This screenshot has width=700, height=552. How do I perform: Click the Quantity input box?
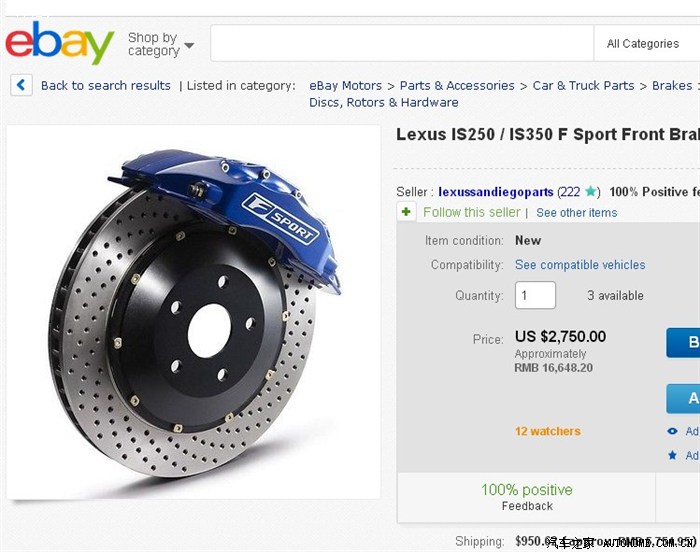tap(535, 295)
